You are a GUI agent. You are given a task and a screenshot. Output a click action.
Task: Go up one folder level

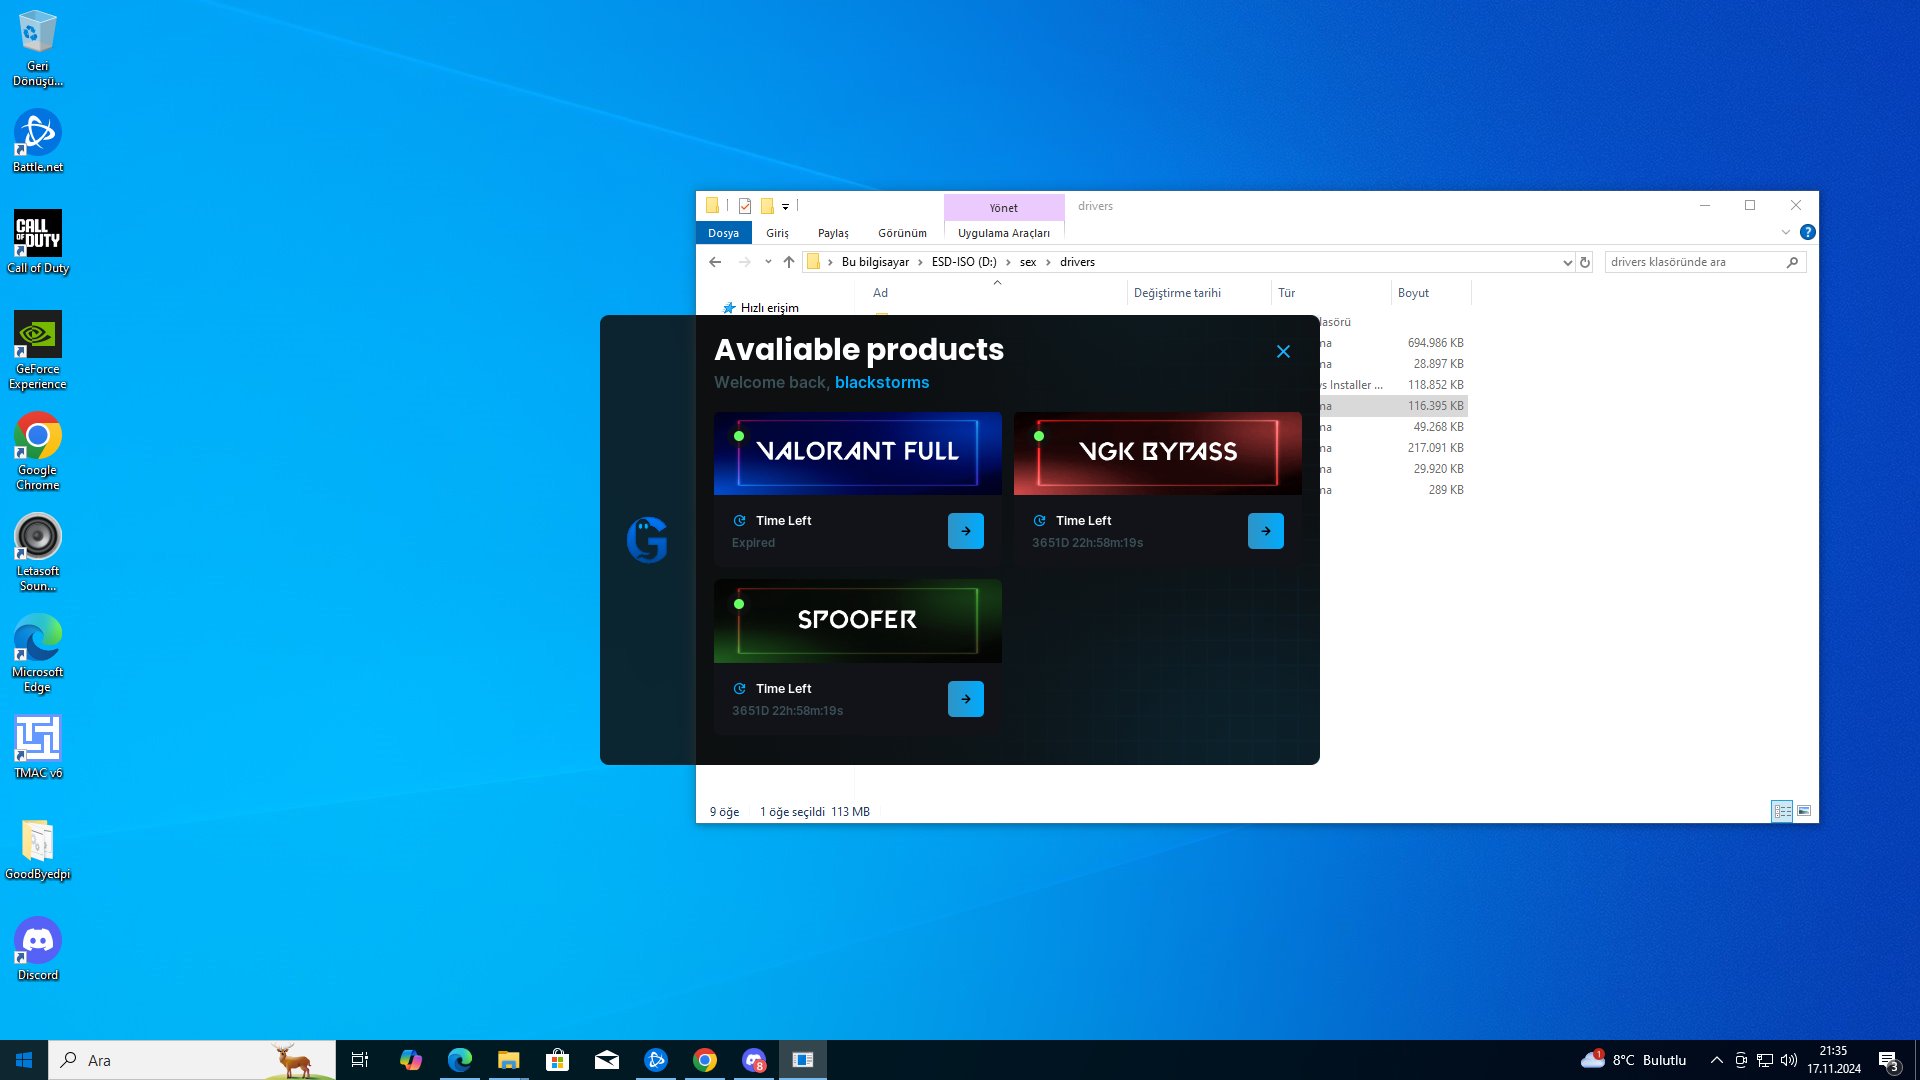pyautogui.click(x=789, y=262)
